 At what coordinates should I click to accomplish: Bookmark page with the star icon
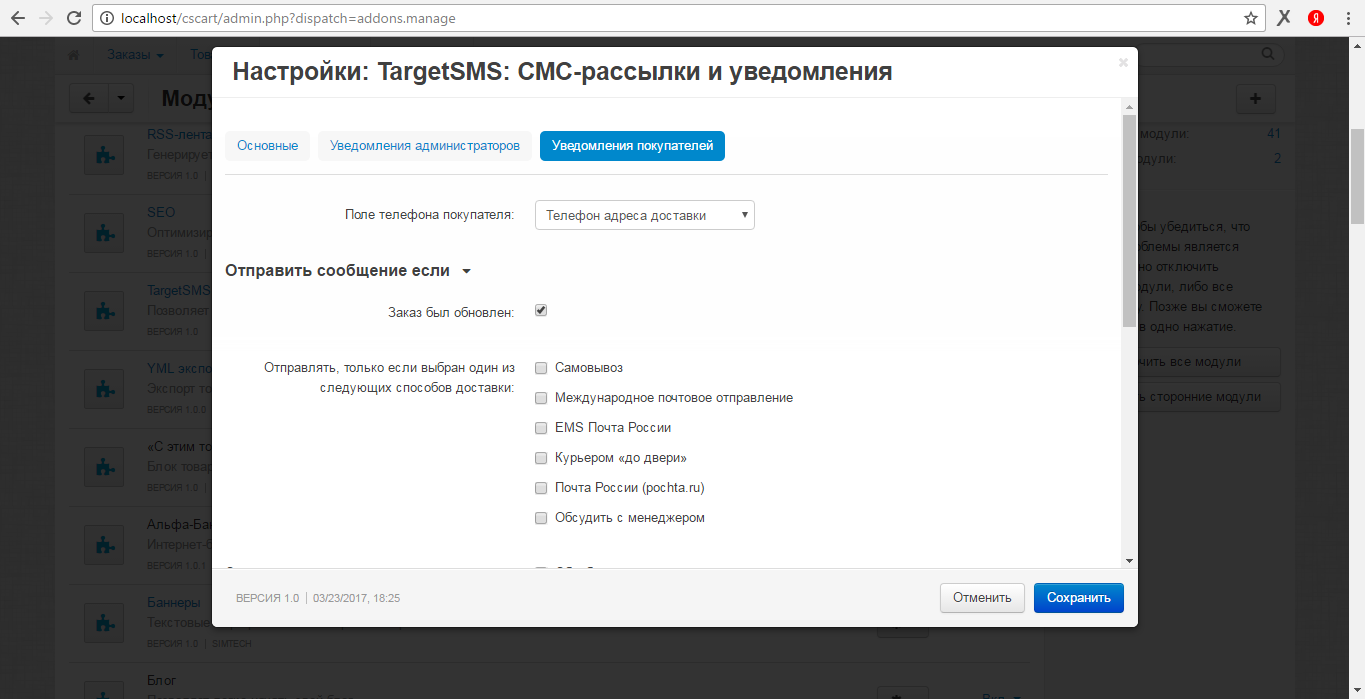[1251, 18]
